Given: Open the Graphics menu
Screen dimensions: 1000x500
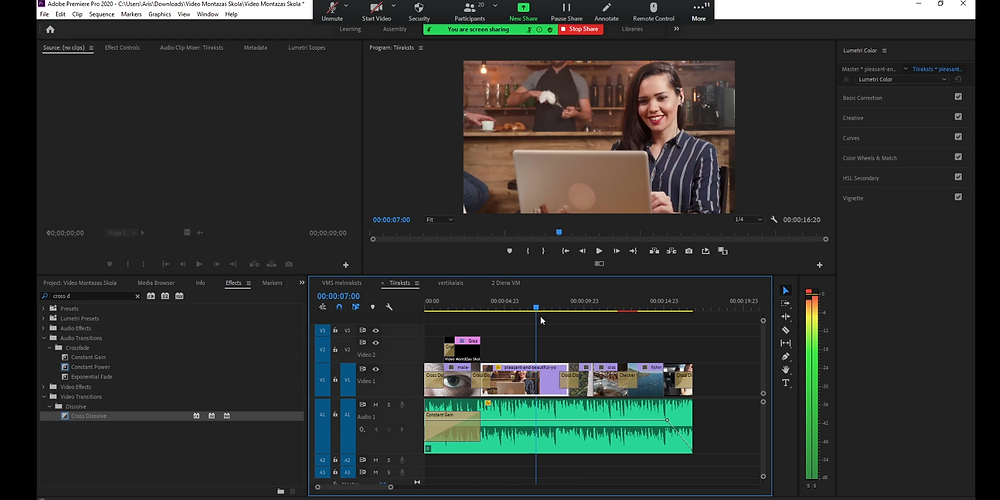Looking at the screenshot, I should pos(159,14).
